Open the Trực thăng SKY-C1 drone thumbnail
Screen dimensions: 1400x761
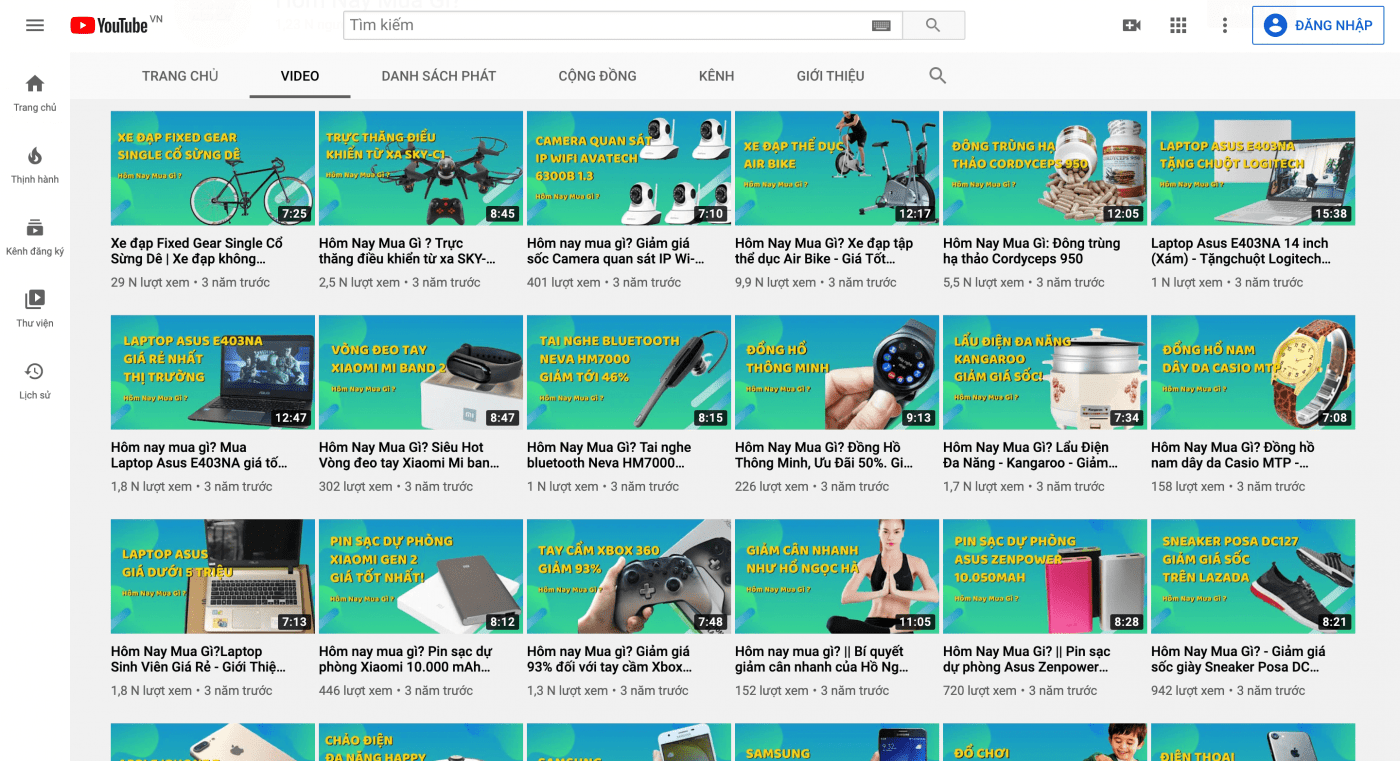pyautogui.click(x=421, y=168)
